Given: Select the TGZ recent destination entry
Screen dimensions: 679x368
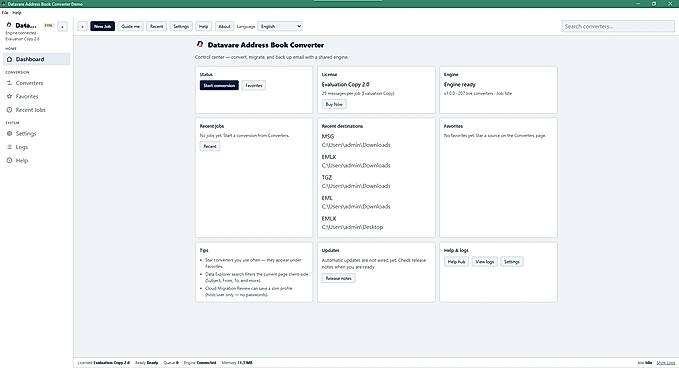Looking at the screenshot, I should 356,182.
